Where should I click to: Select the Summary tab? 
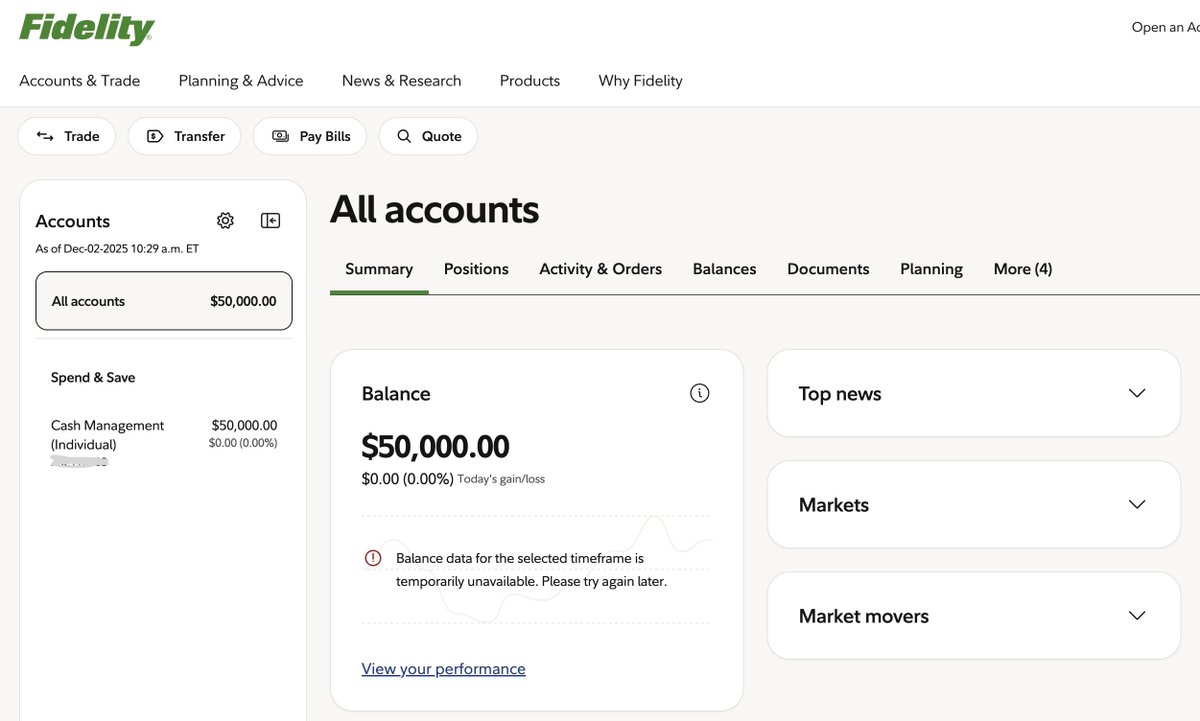point(379,269)
